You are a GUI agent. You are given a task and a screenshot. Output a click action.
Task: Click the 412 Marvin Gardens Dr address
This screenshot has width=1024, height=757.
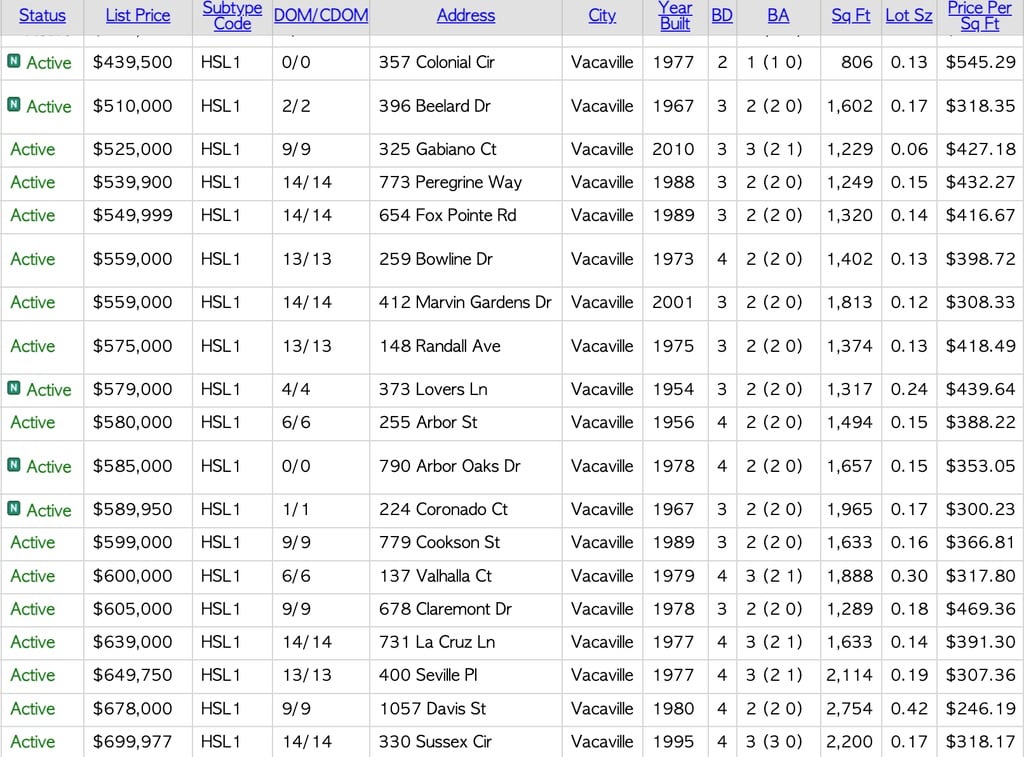[x=465, y=302]
